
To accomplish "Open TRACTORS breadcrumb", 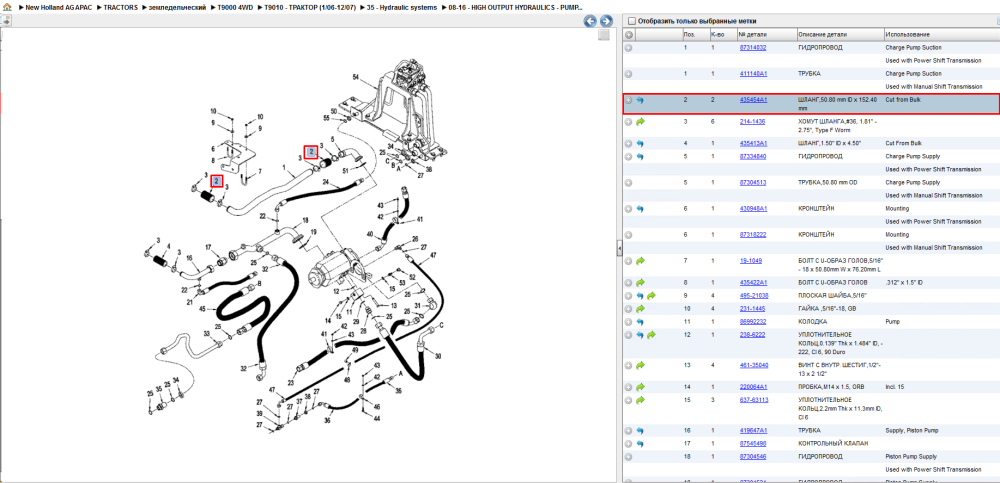I will pyautogui.click(x=121, y=7).
